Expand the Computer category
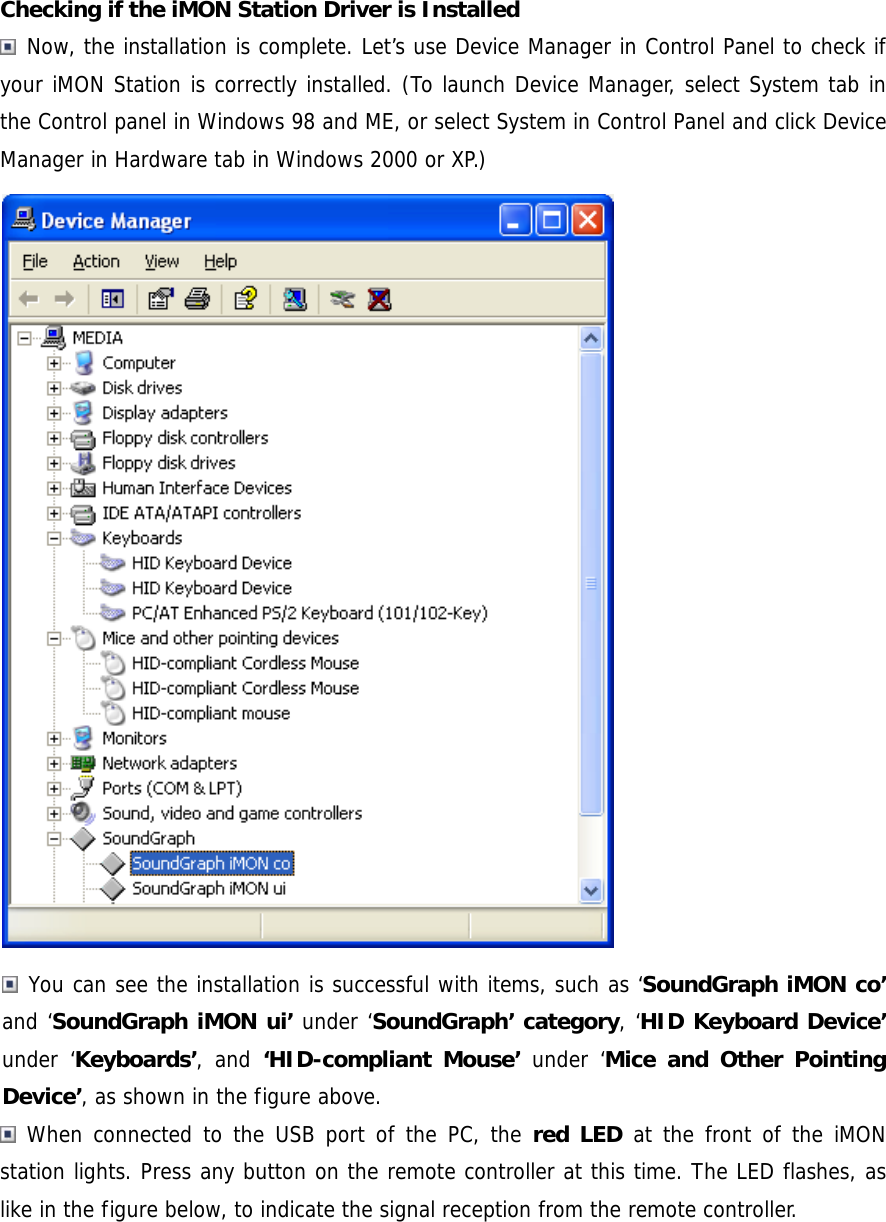This screenshot has width=886, height=1222. pyautogui.click(x=53, y=362)
